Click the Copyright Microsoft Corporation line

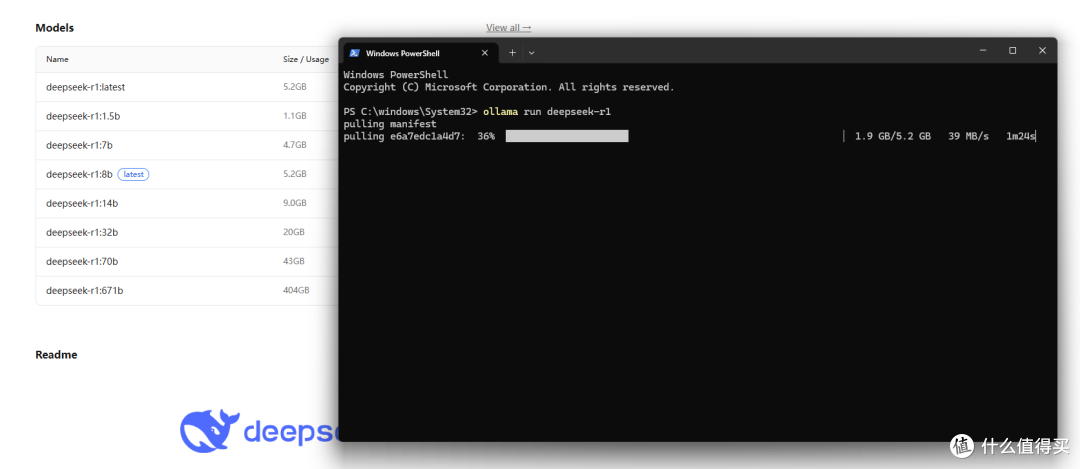509,87
